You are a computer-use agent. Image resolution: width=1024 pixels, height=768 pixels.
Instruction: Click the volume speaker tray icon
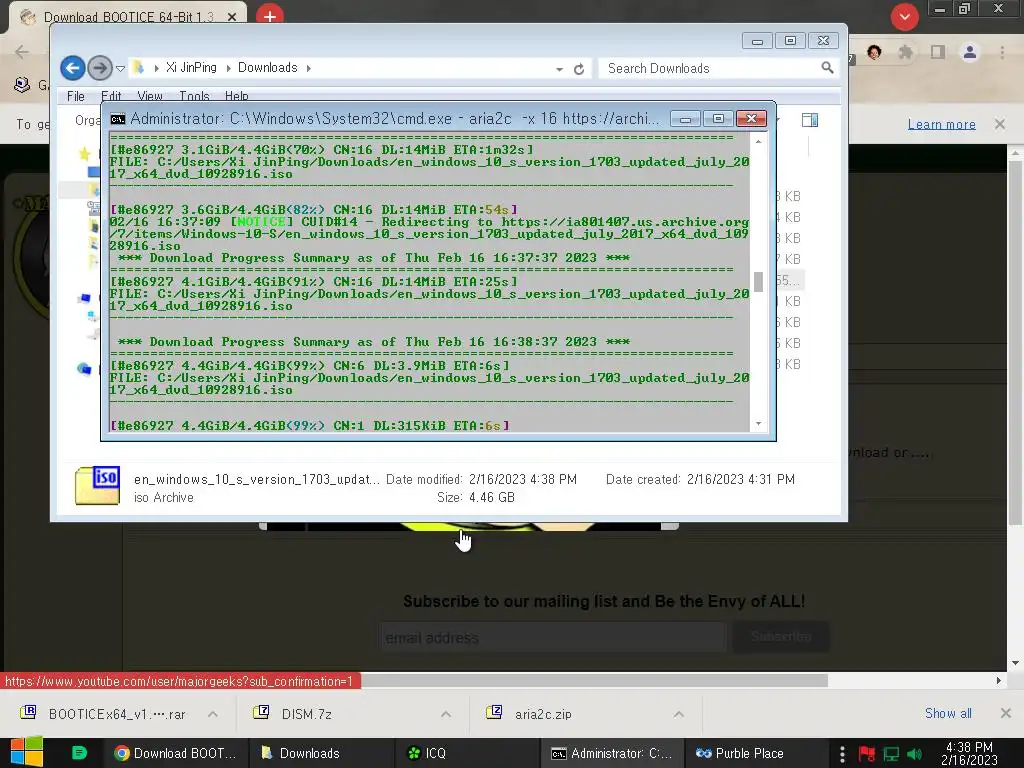[915, 754]
